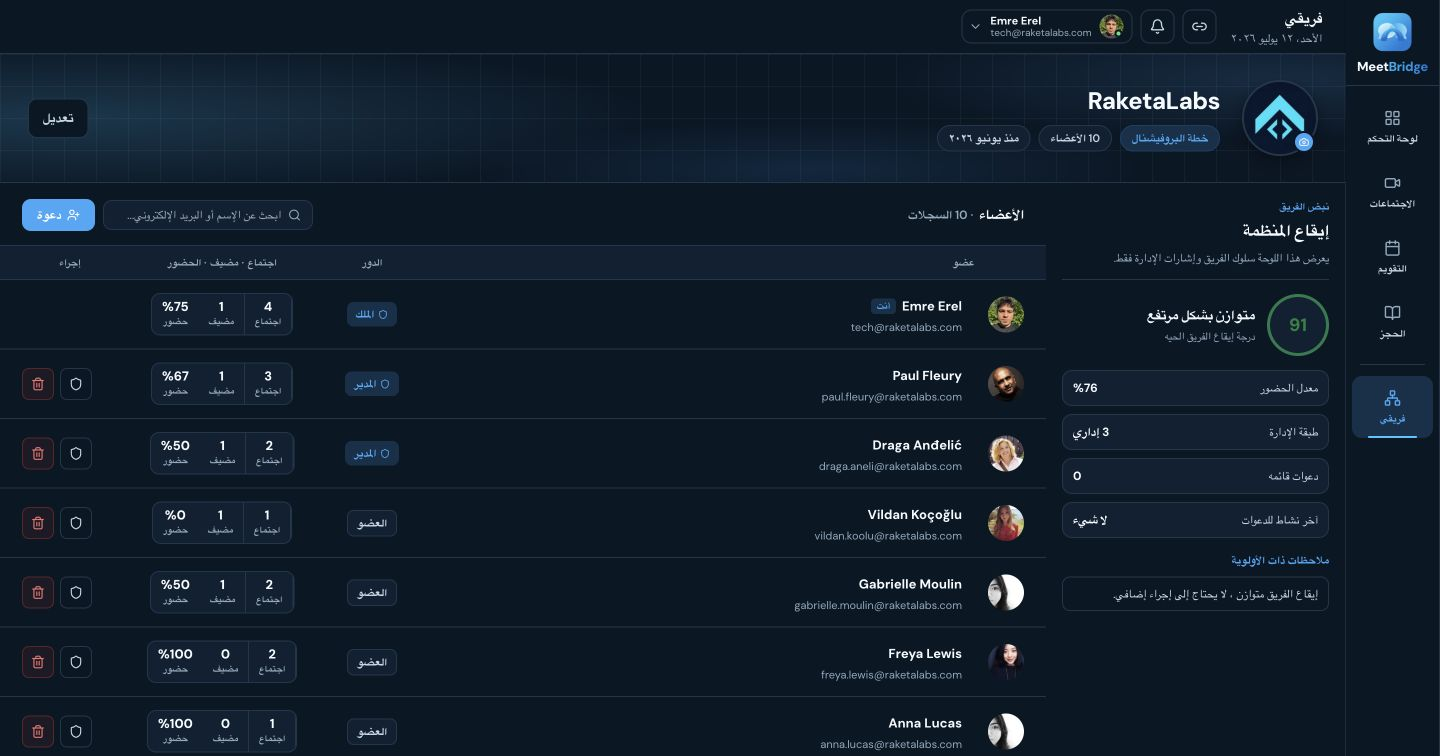1440x756 pixels.
Task: Delete Draga Anđelić from the team
Action: 38,453
